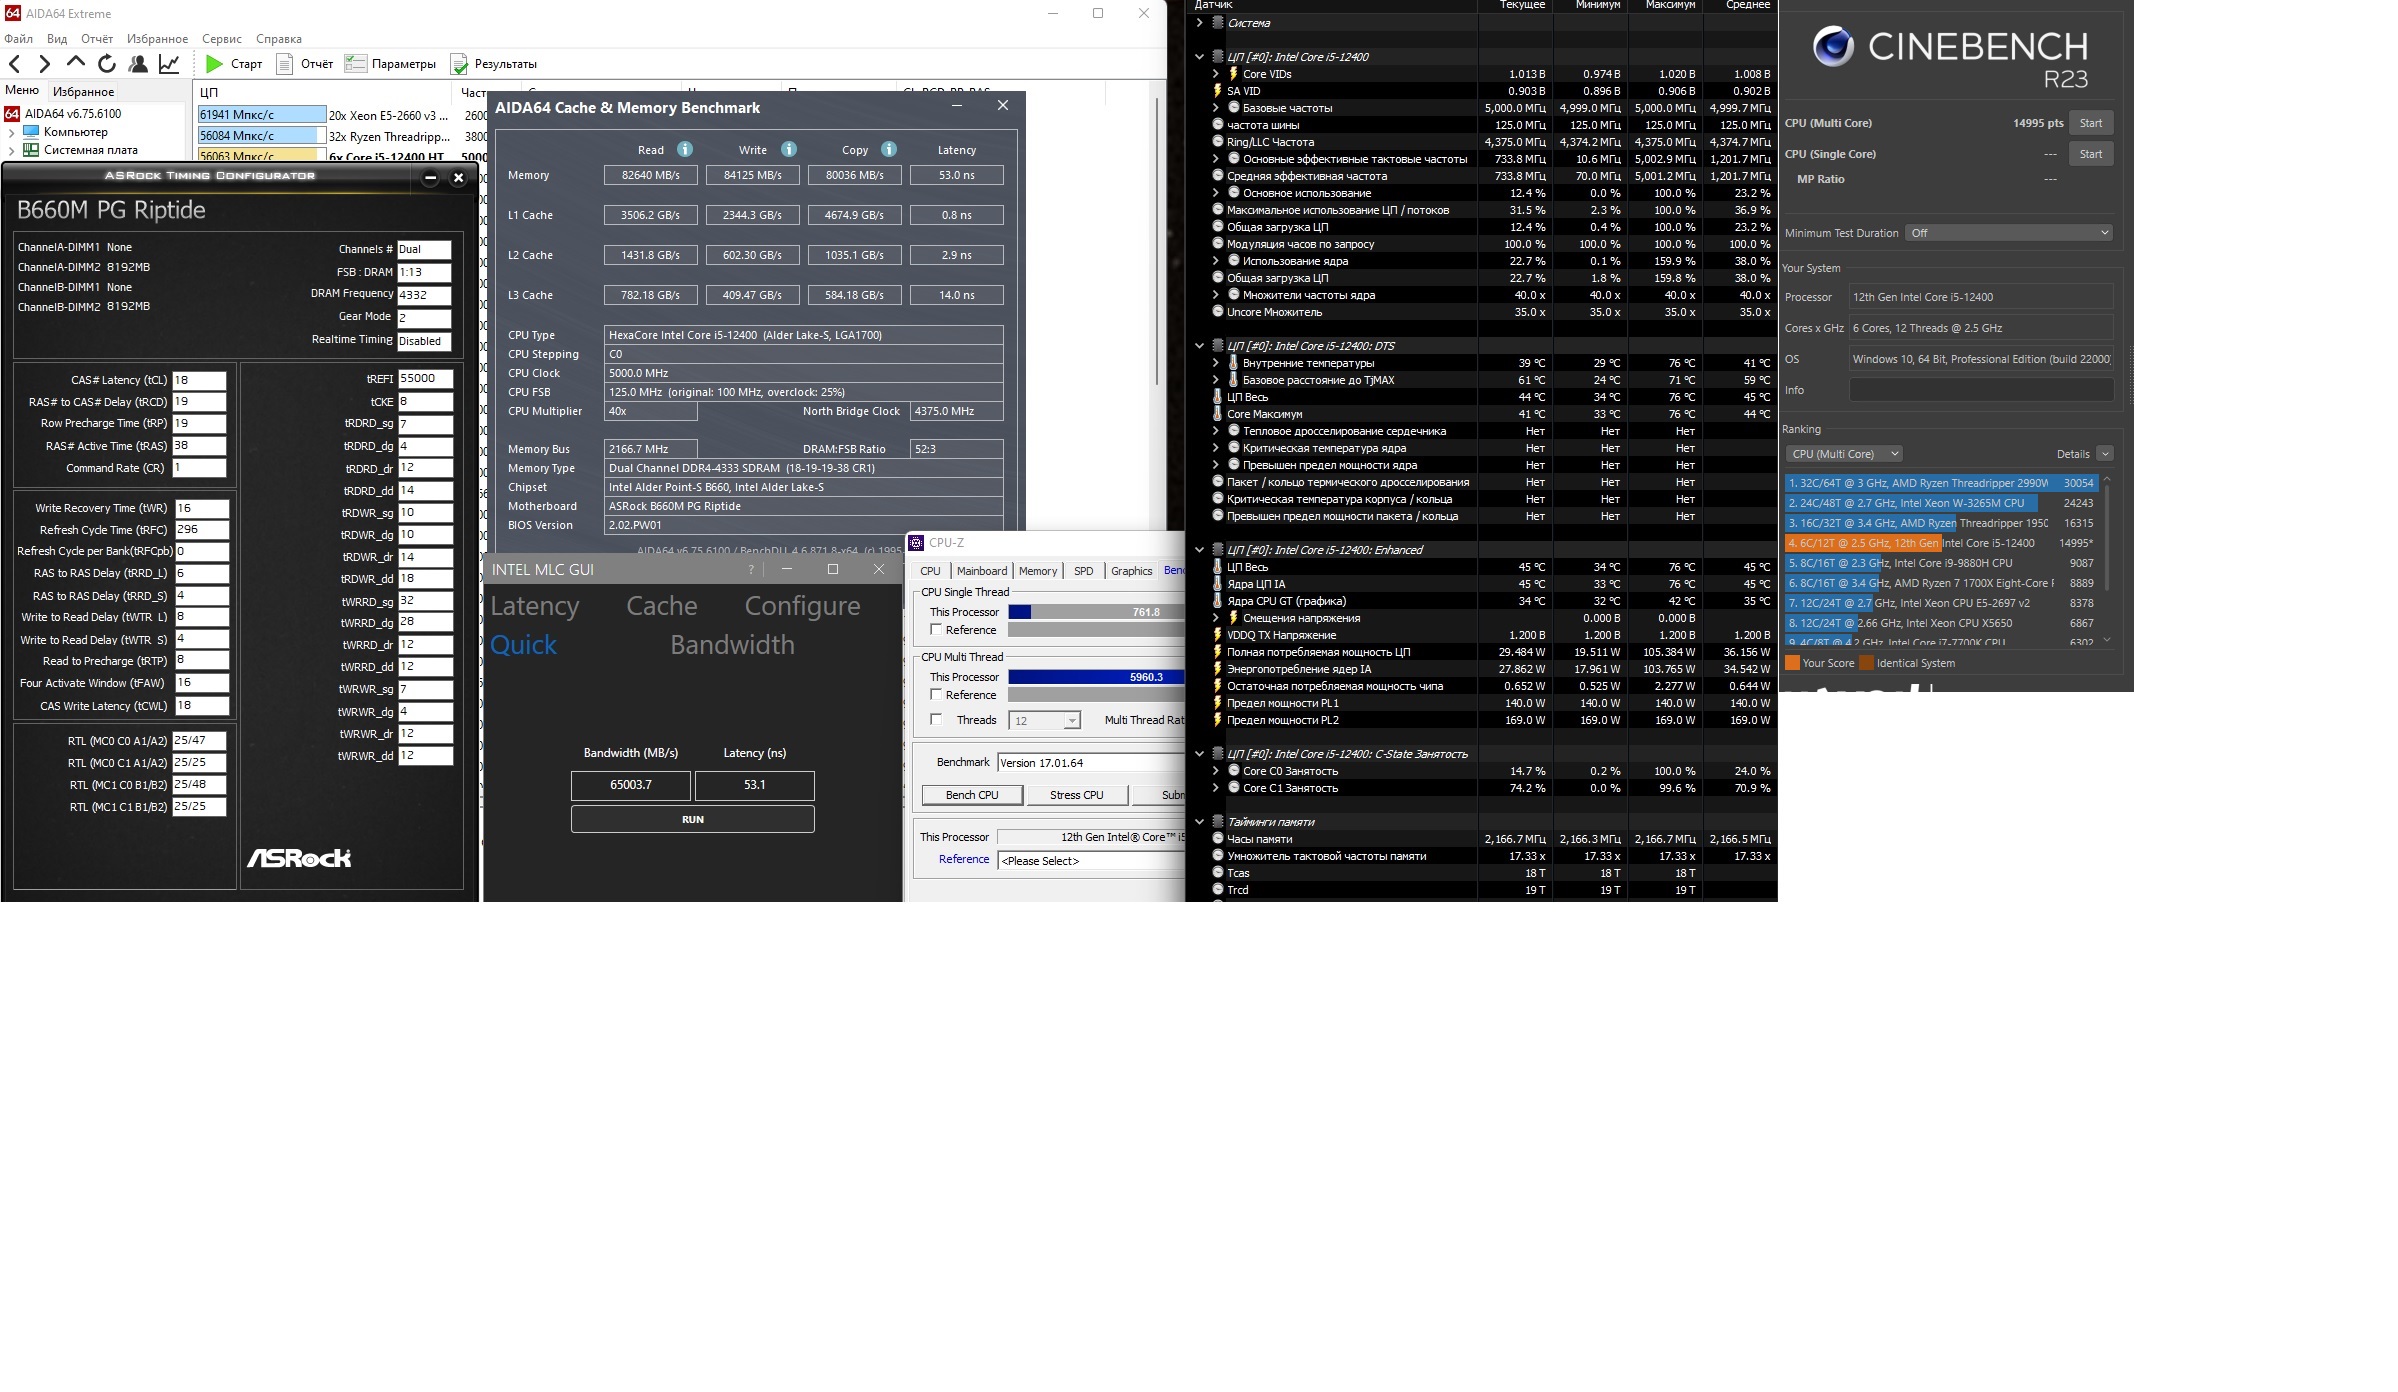Screen dimensions: 2398x1392
Task: Click the green Старт play icon
Action: (214, 64)
